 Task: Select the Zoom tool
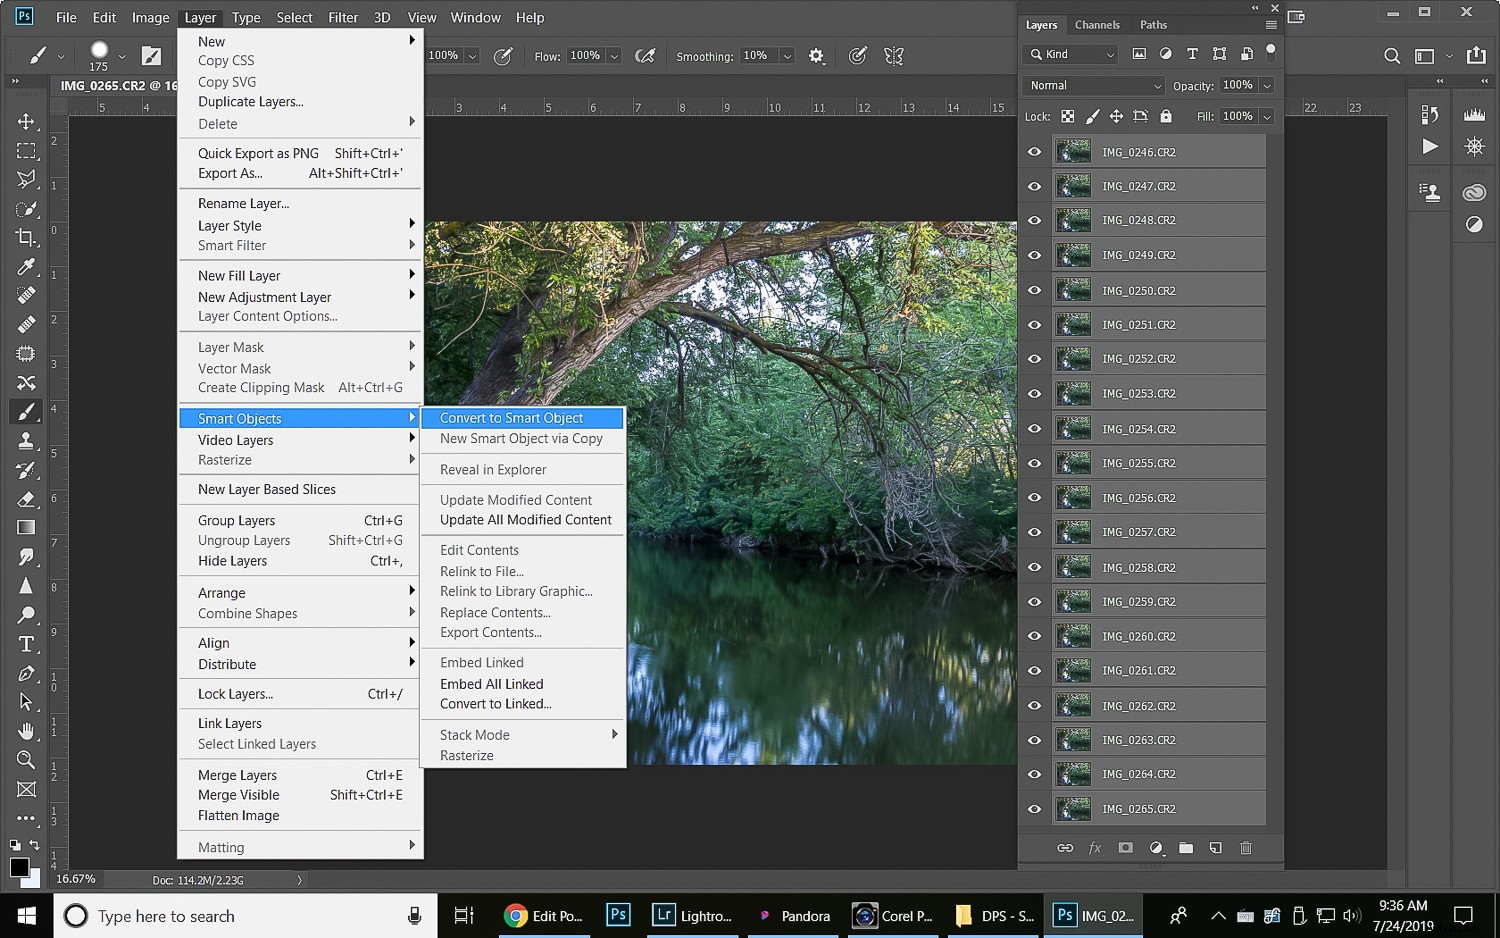point(26,760)
